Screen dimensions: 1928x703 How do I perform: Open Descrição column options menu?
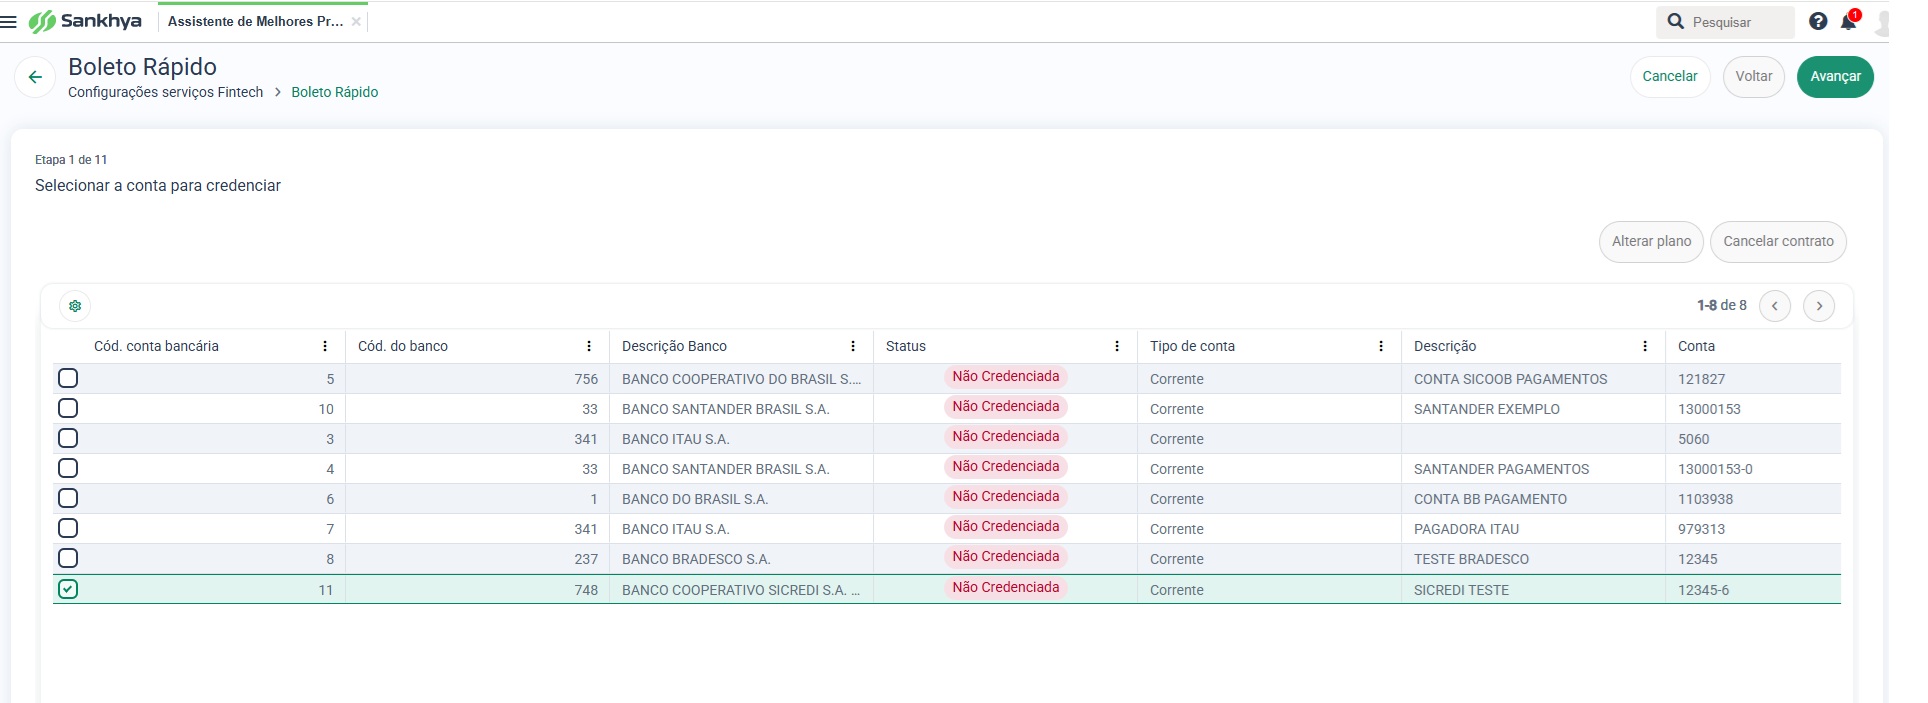(x=1645, y=346)
